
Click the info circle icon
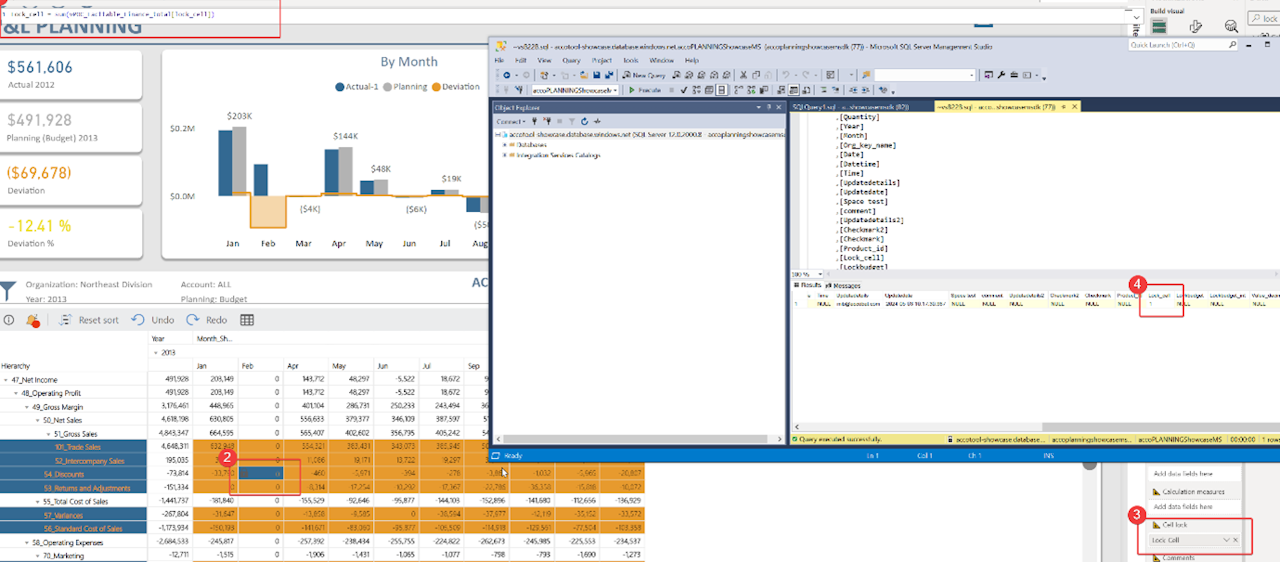coord(9,320)
